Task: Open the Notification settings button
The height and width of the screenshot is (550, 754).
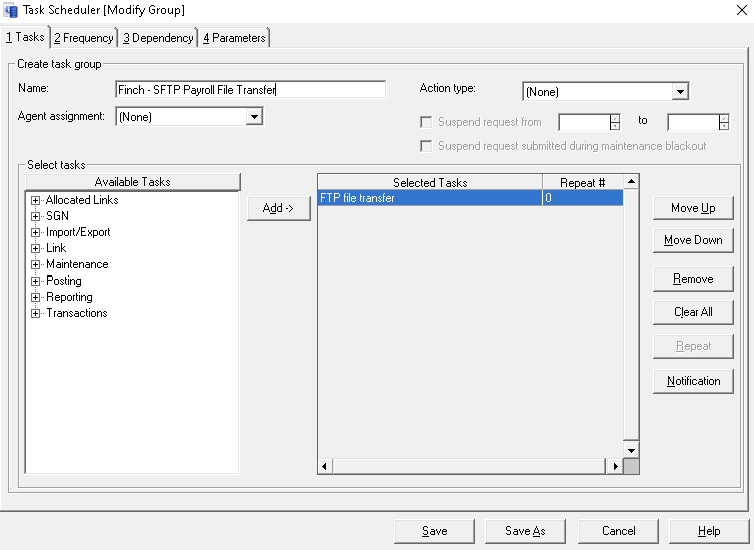Action: click(x=693, y=381)
